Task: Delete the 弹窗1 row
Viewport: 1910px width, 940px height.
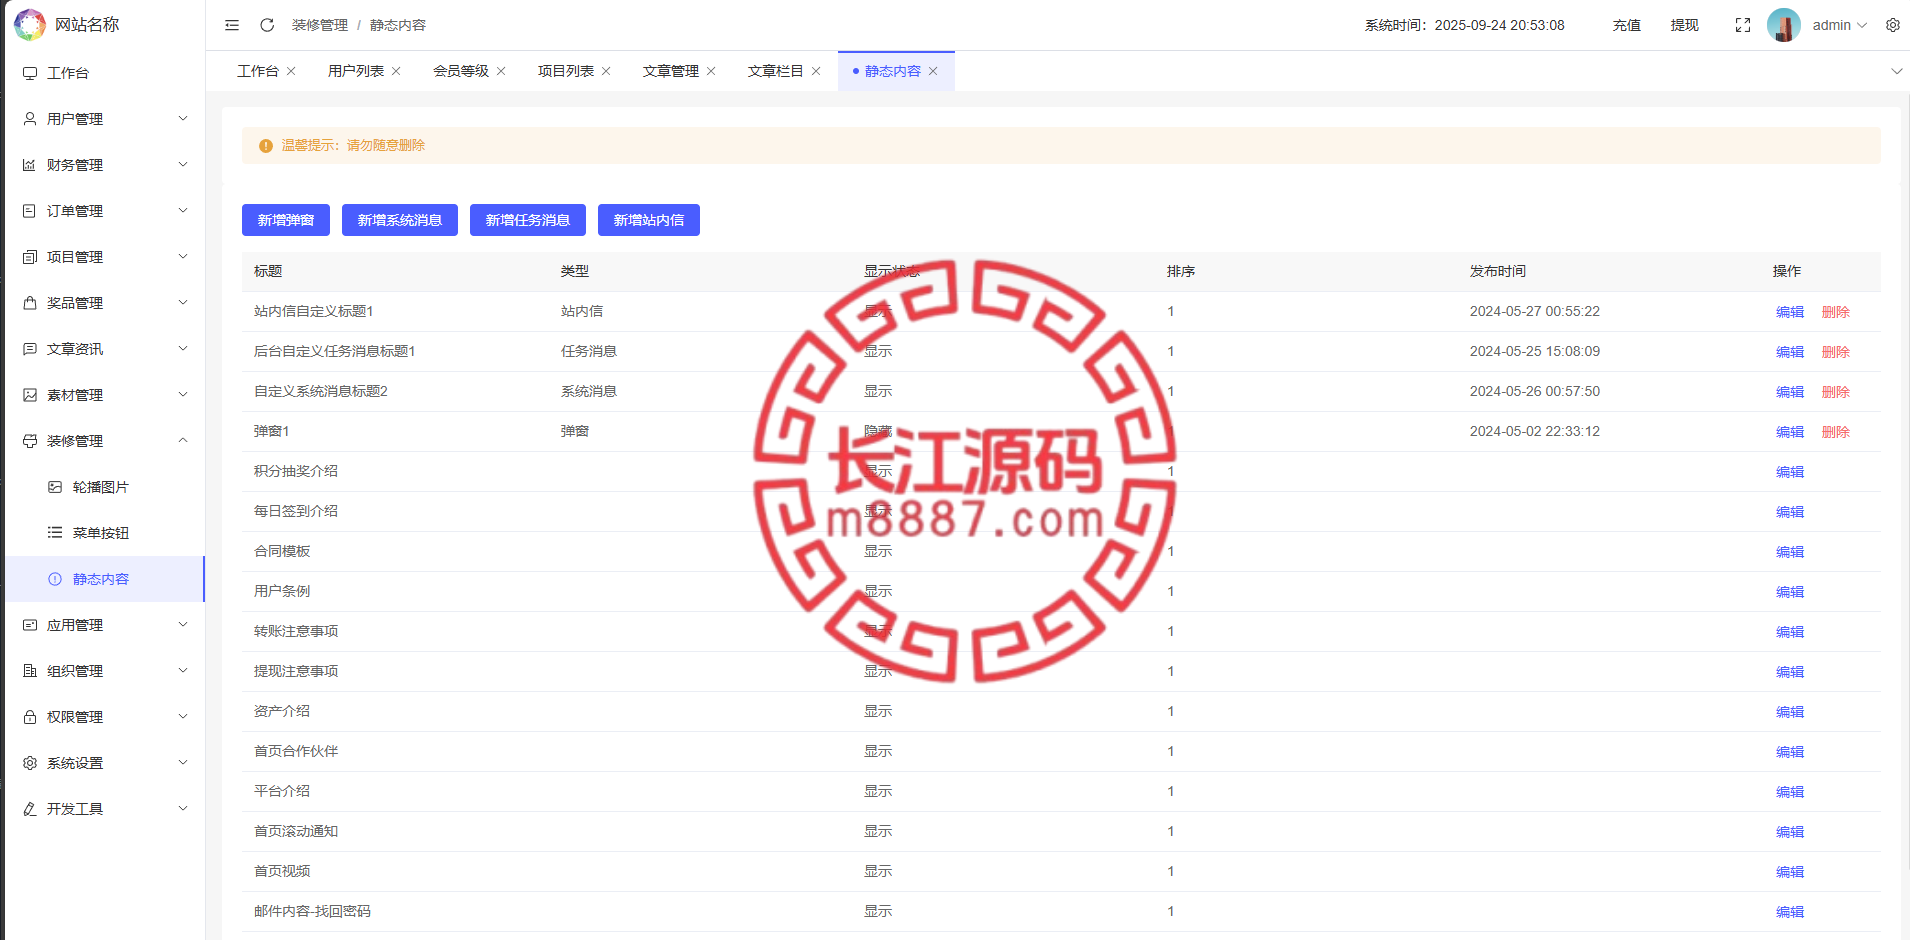Action: pyautogui.click(x=1836, y=432)
